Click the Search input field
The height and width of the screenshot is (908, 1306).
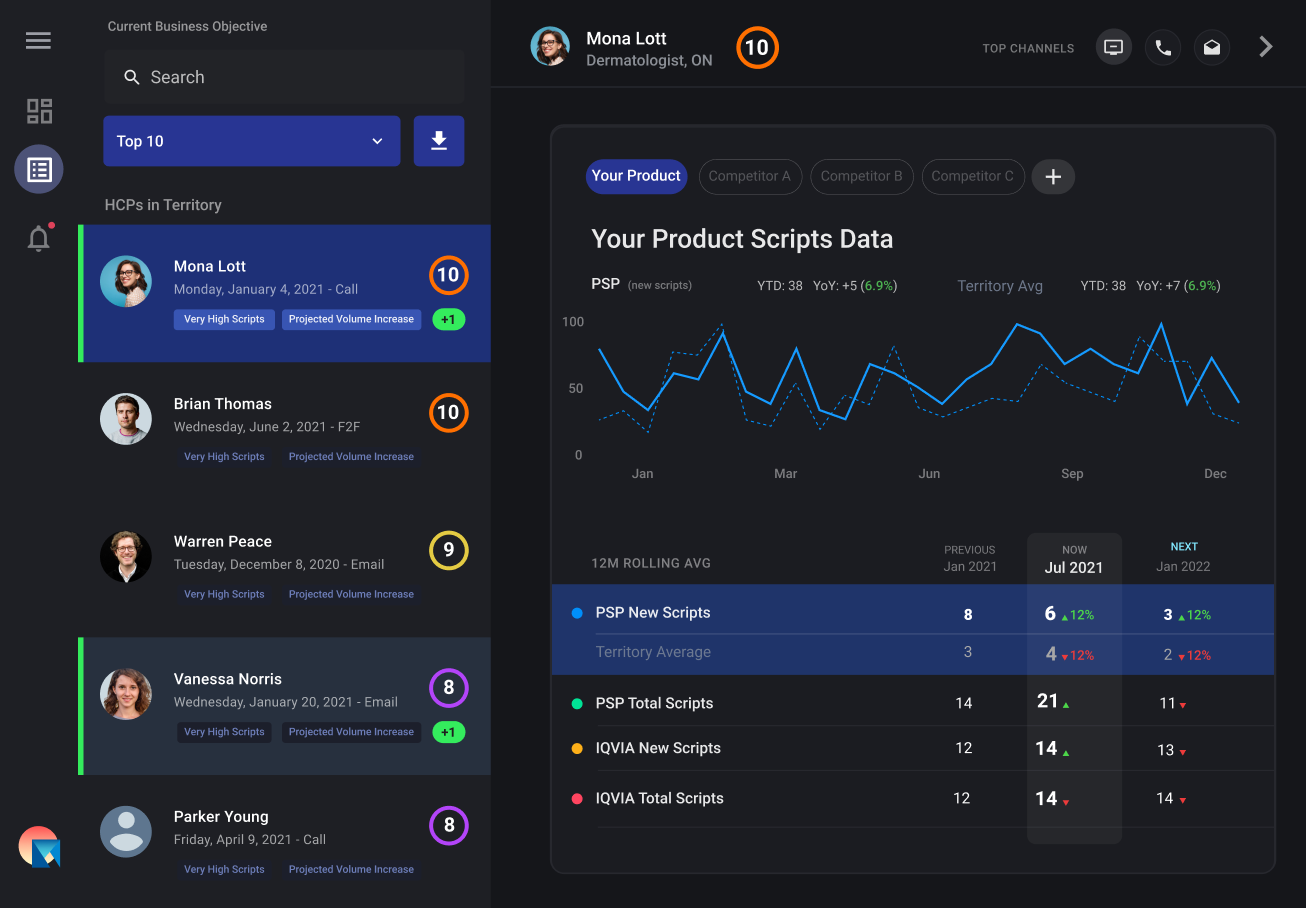coord(284,77)
